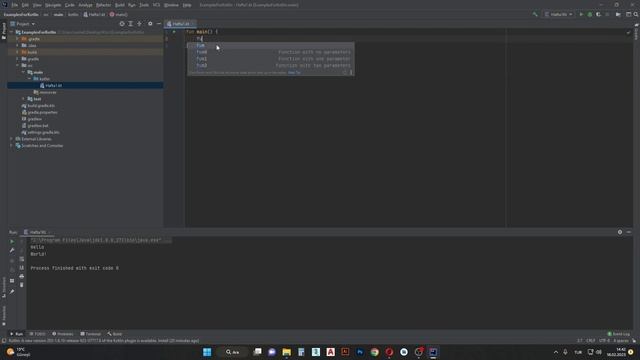Collapse the main source folder node
The width and height of the screenshot is (640, 360).
24,72
